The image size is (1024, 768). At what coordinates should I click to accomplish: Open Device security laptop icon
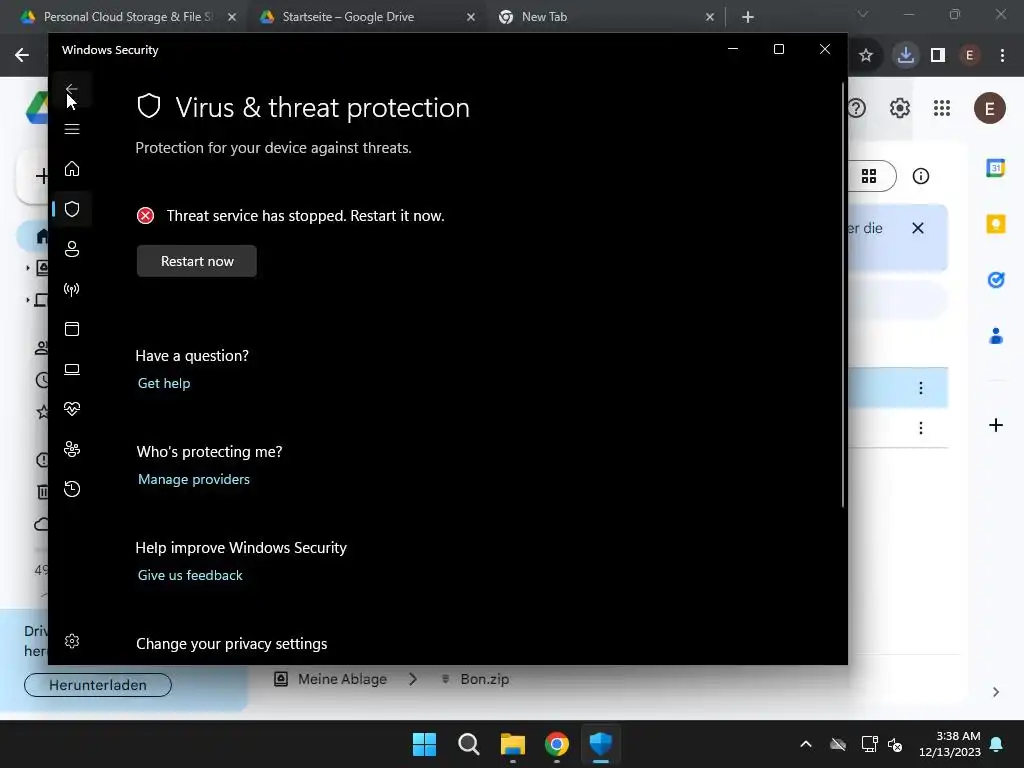coord(72,370)
